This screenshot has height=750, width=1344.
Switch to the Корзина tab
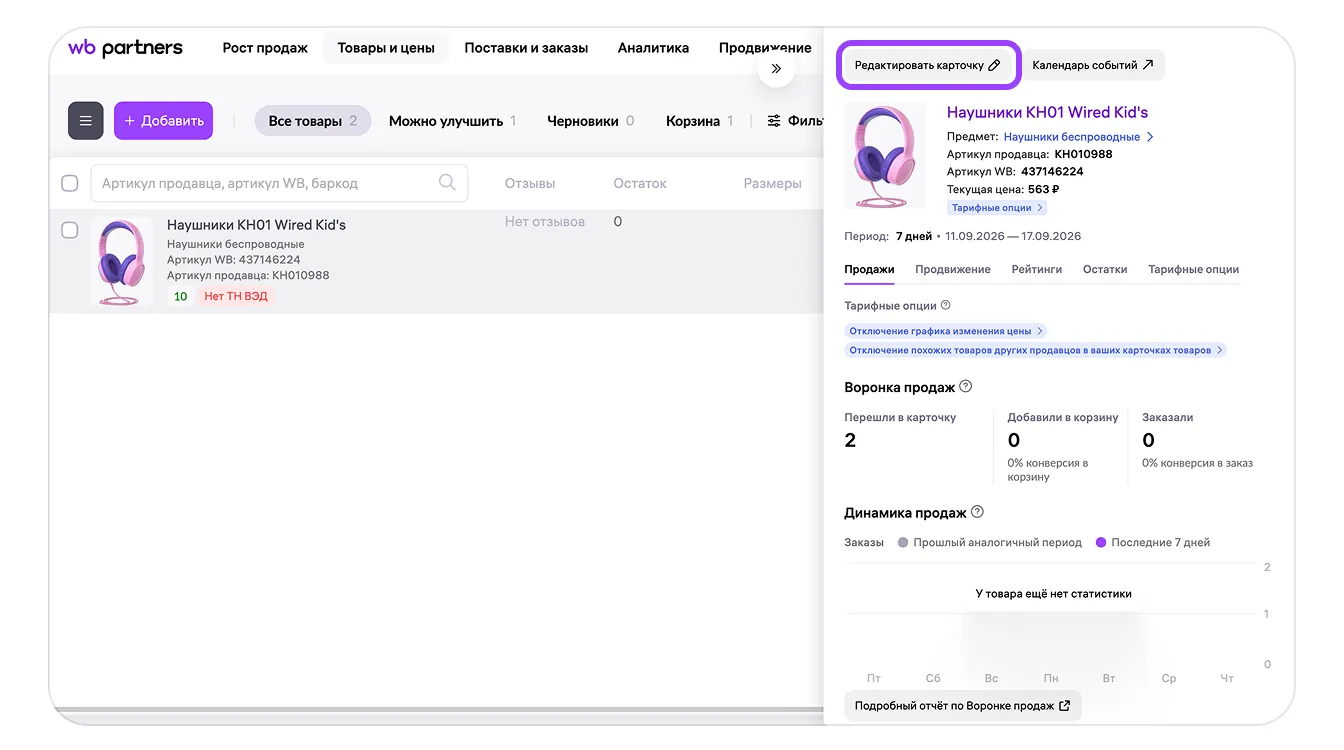point(699,121)
